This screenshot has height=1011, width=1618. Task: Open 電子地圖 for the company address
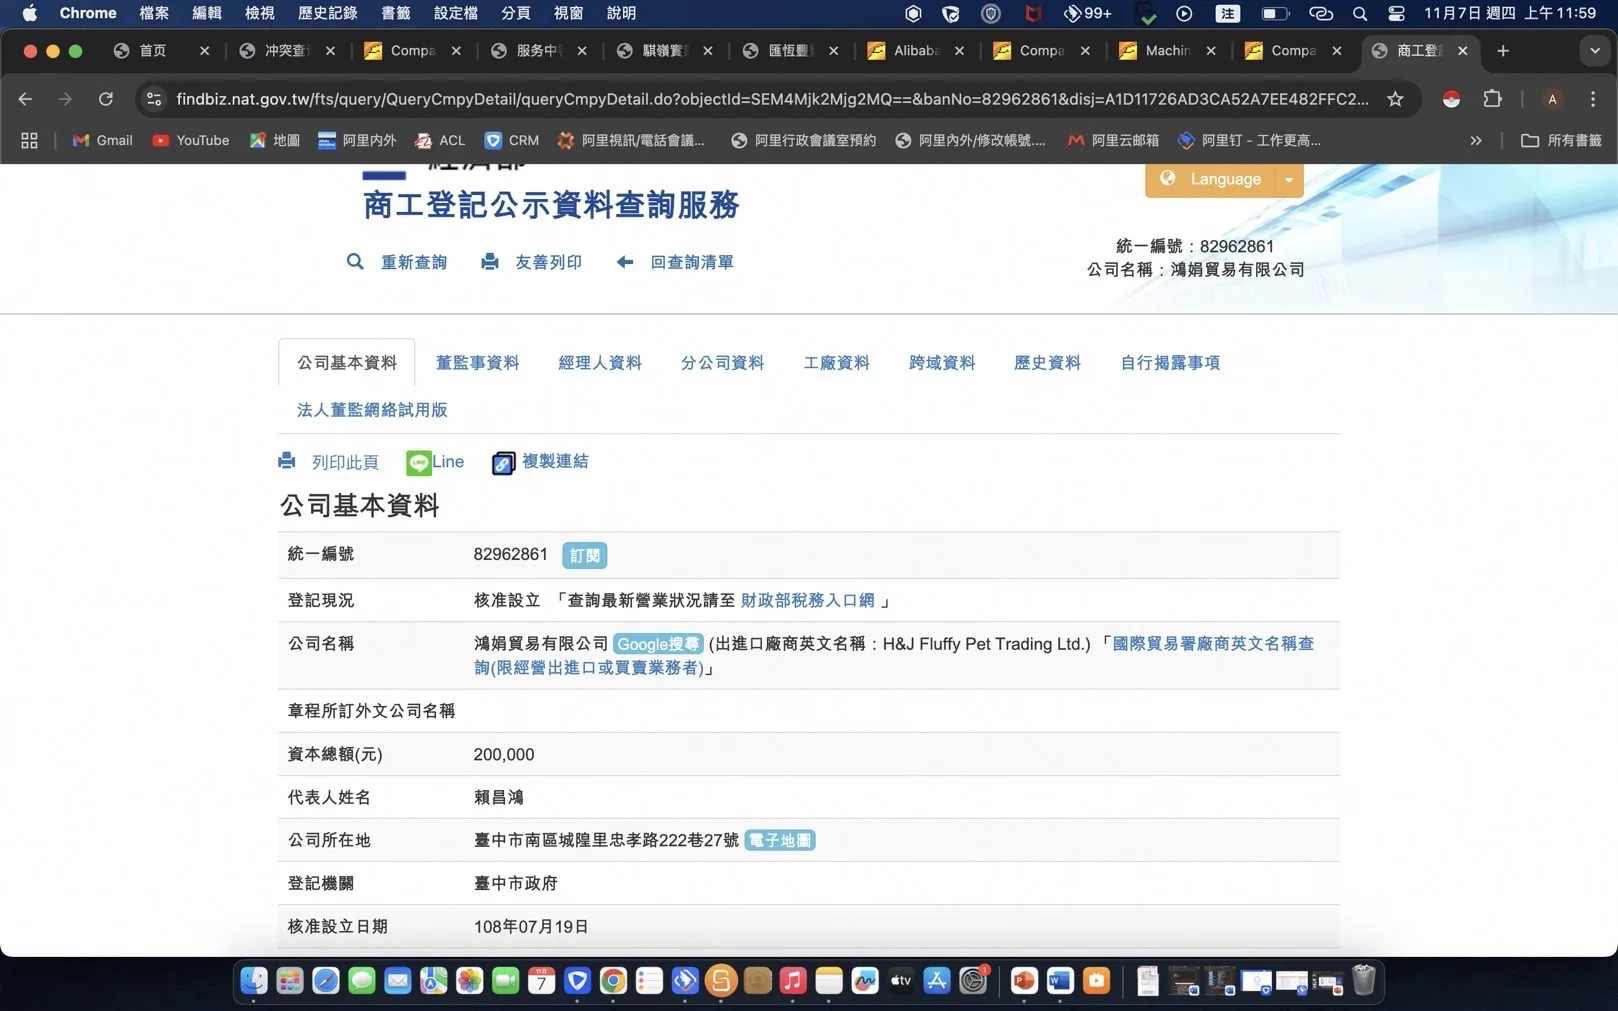[780, 841]
